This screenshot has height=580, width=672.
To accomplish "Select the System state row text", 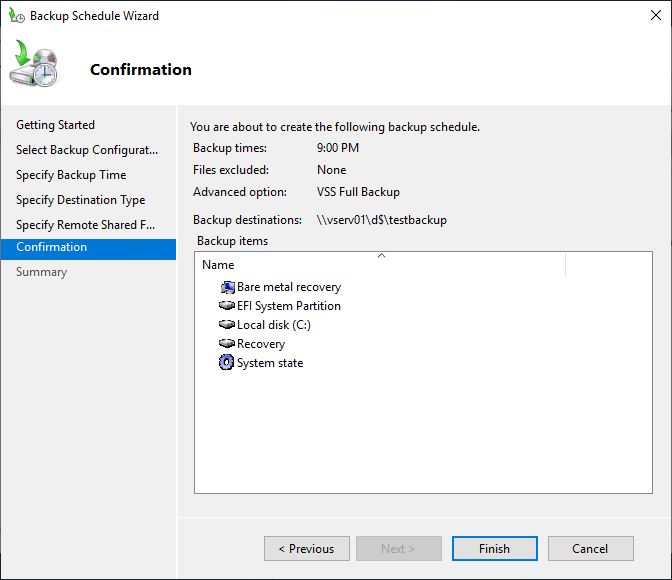I will tap(270, 363).
